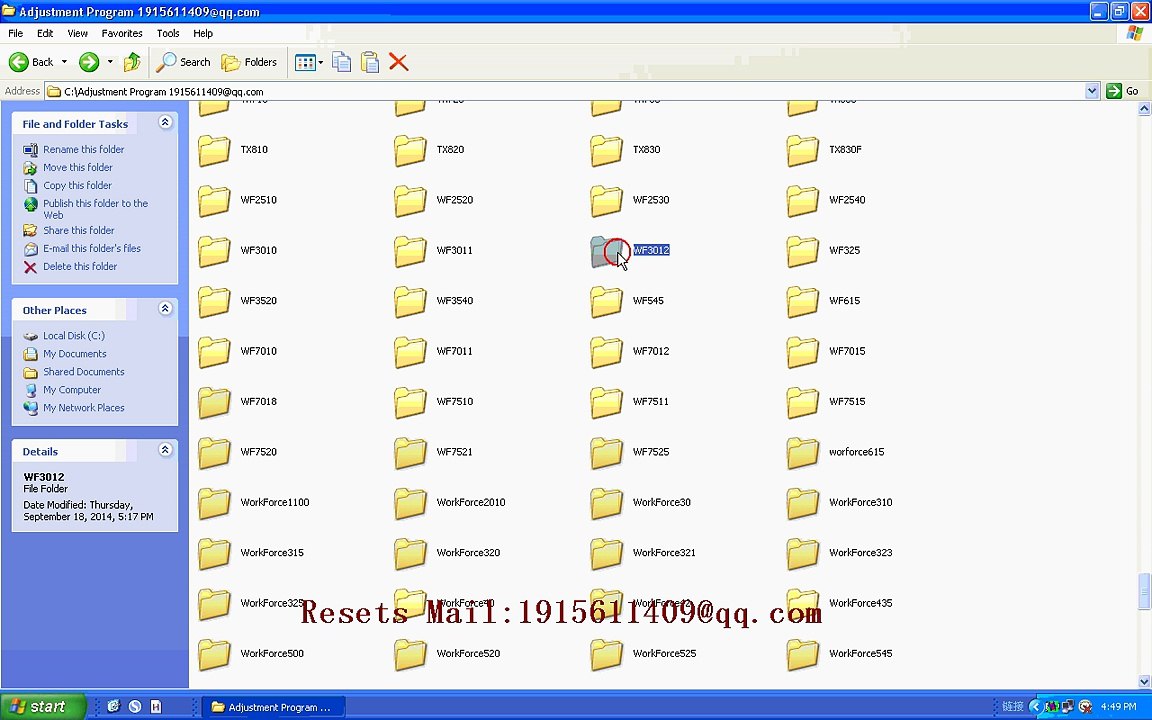Open Local Disk (C:) from Other Places

73,336
